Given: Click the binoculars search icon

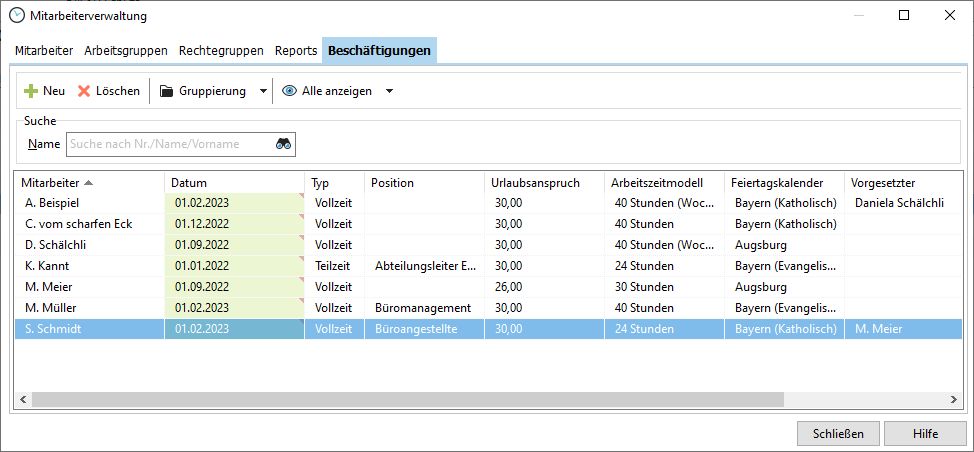Looking at the screenshot, I should 283,144.
